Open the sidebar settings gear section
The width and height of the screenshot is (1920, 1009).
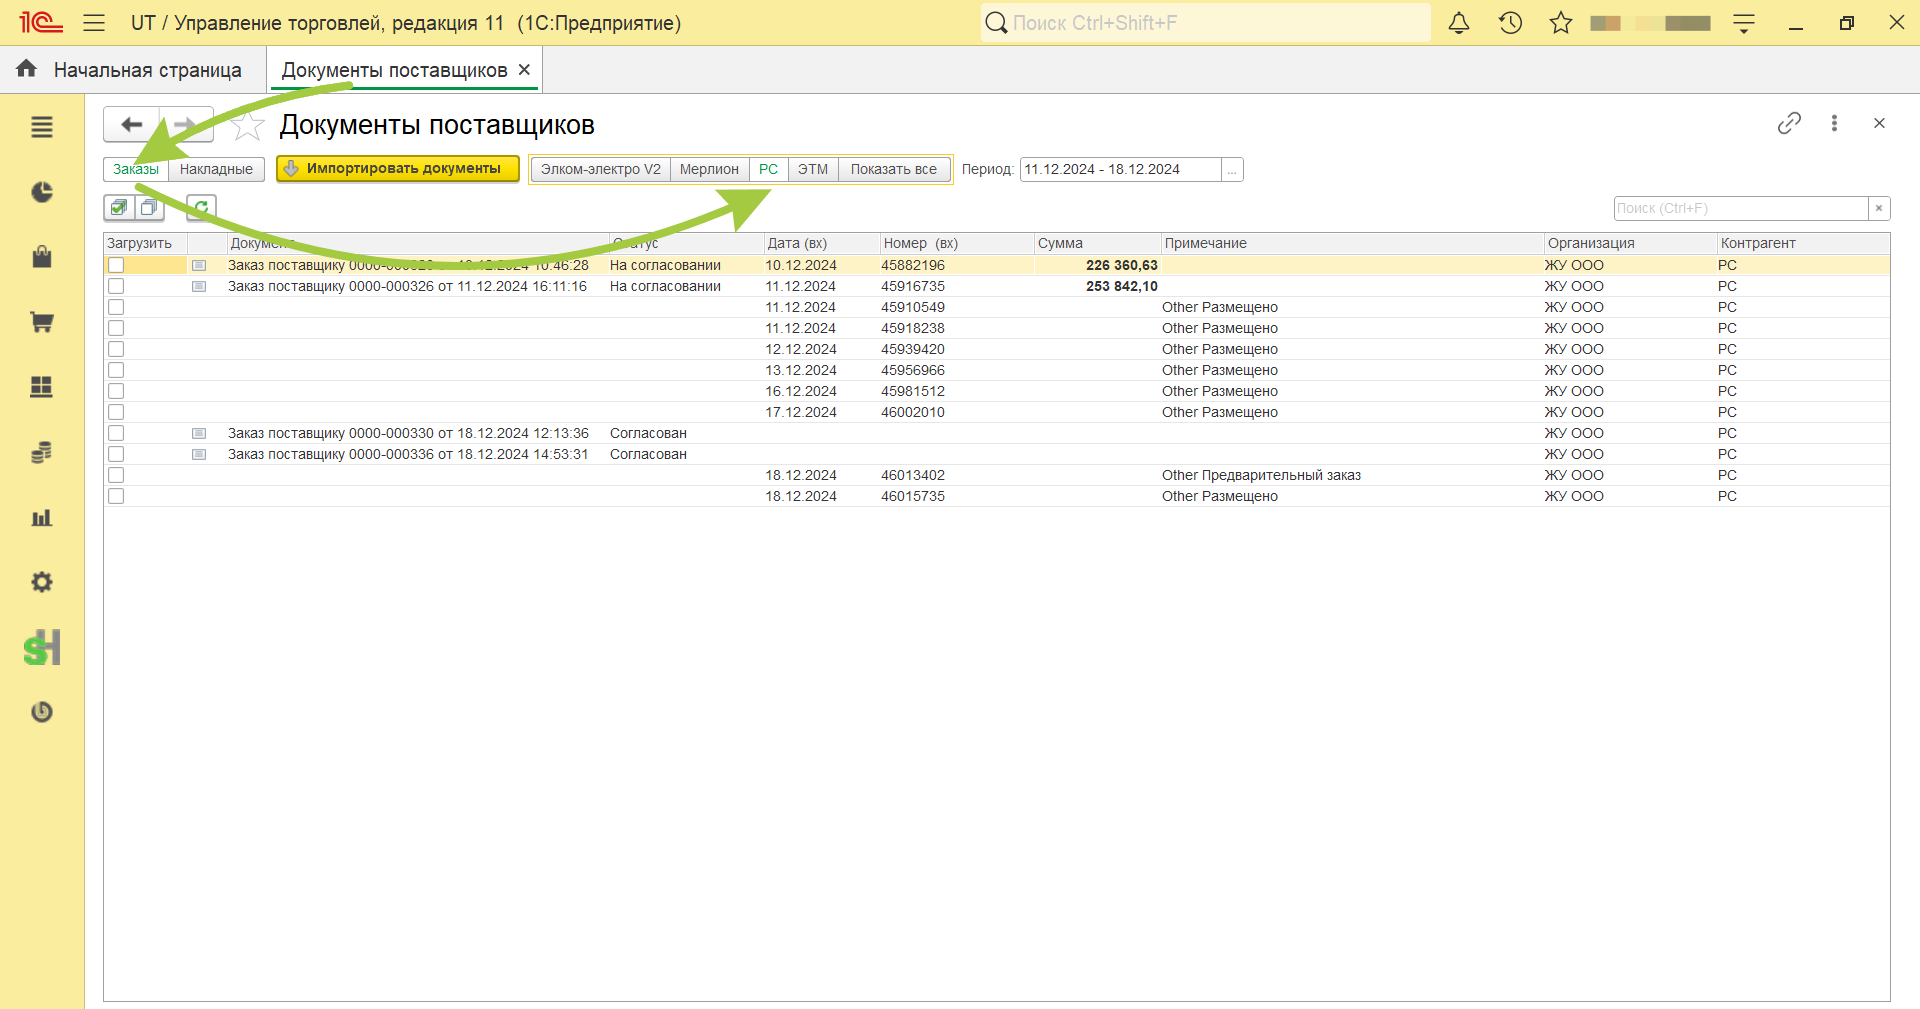click(x=42, y=582)
